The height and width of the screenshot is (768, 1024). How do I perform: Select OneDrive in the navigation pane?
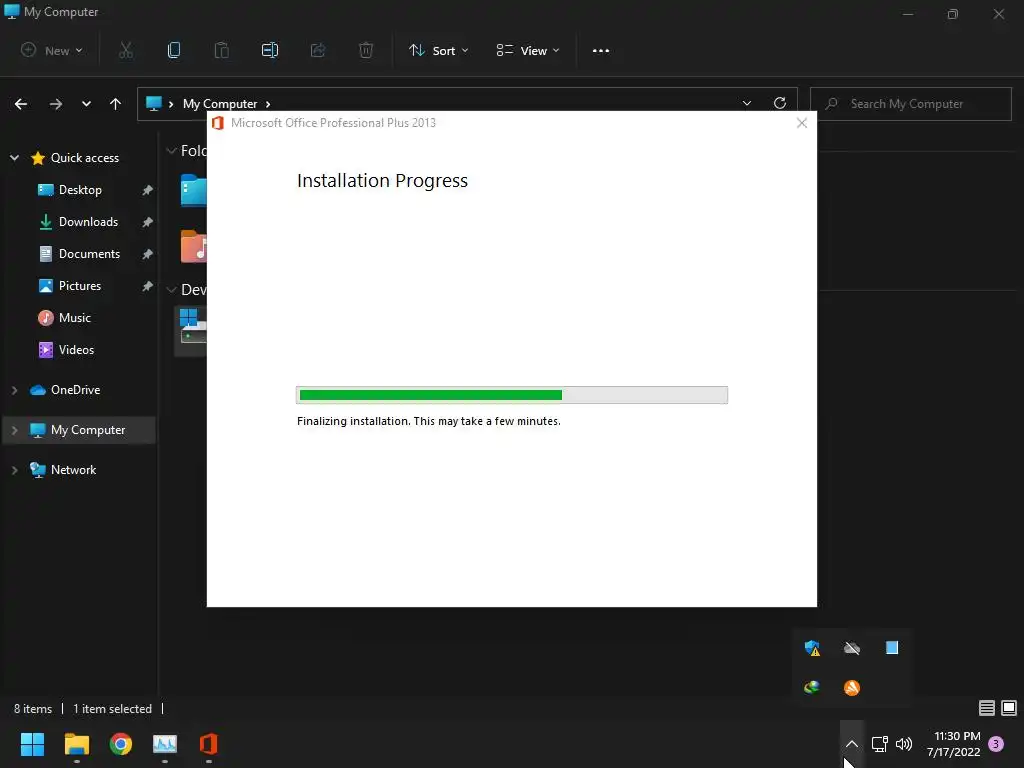click(76, 390)
